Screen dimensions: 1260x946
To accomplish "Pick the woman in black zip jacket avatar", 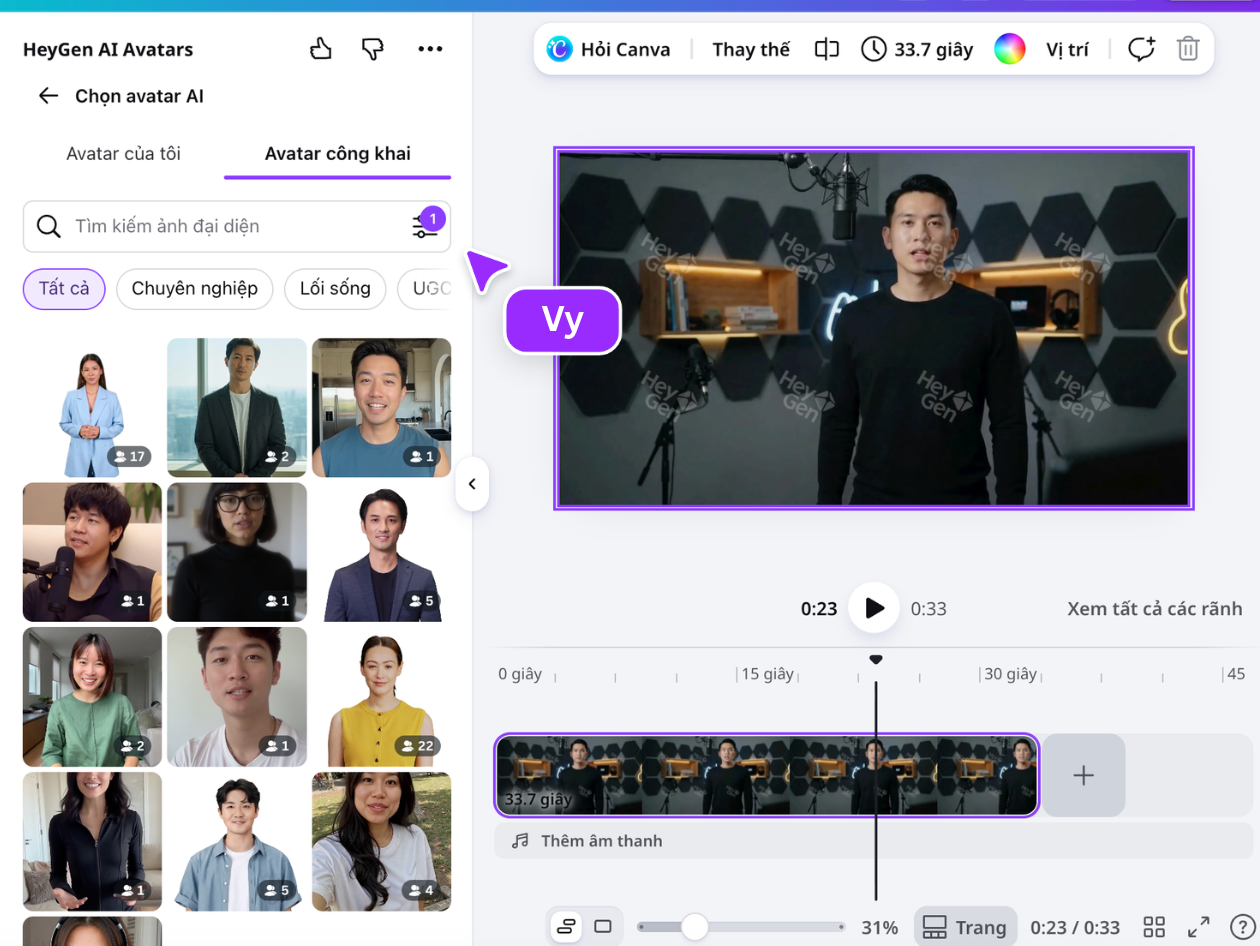I will coord(92,842).
